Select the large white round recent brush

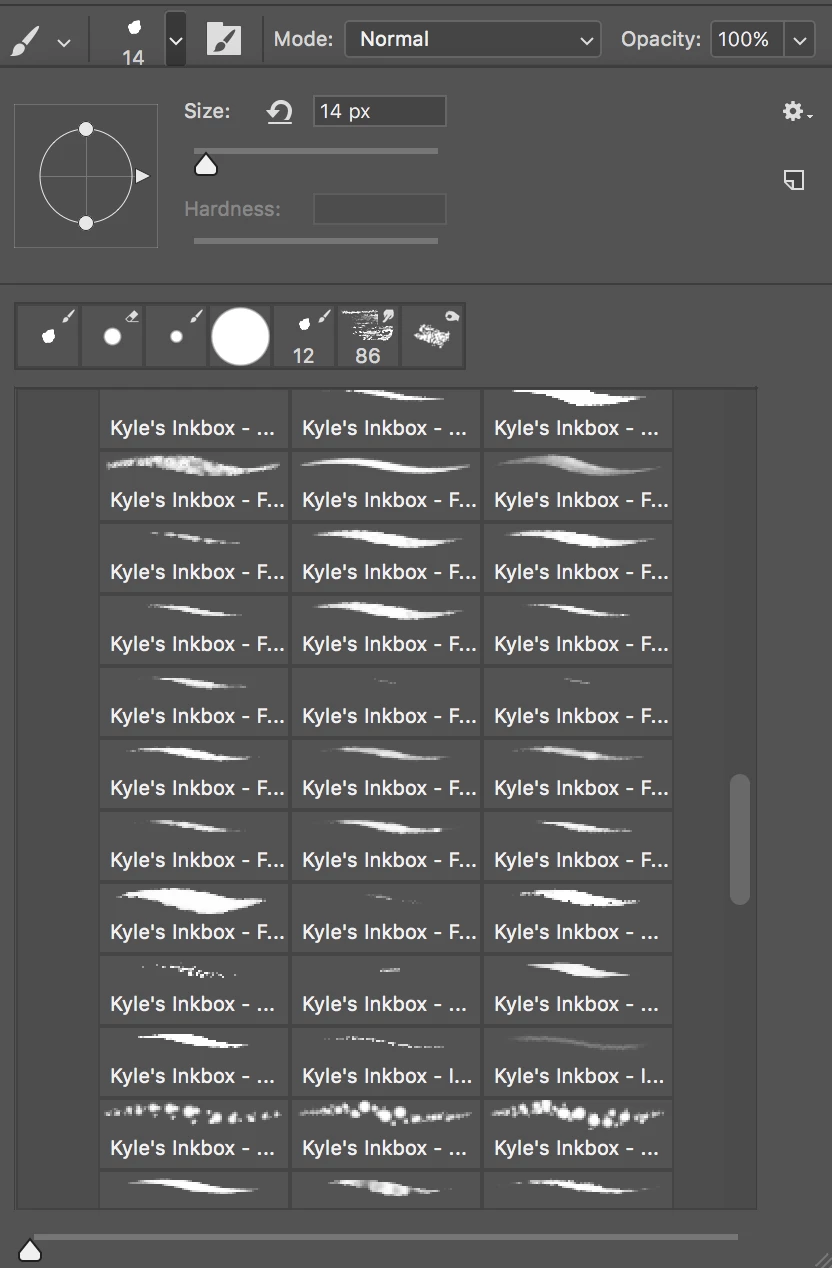click(240, 336)
